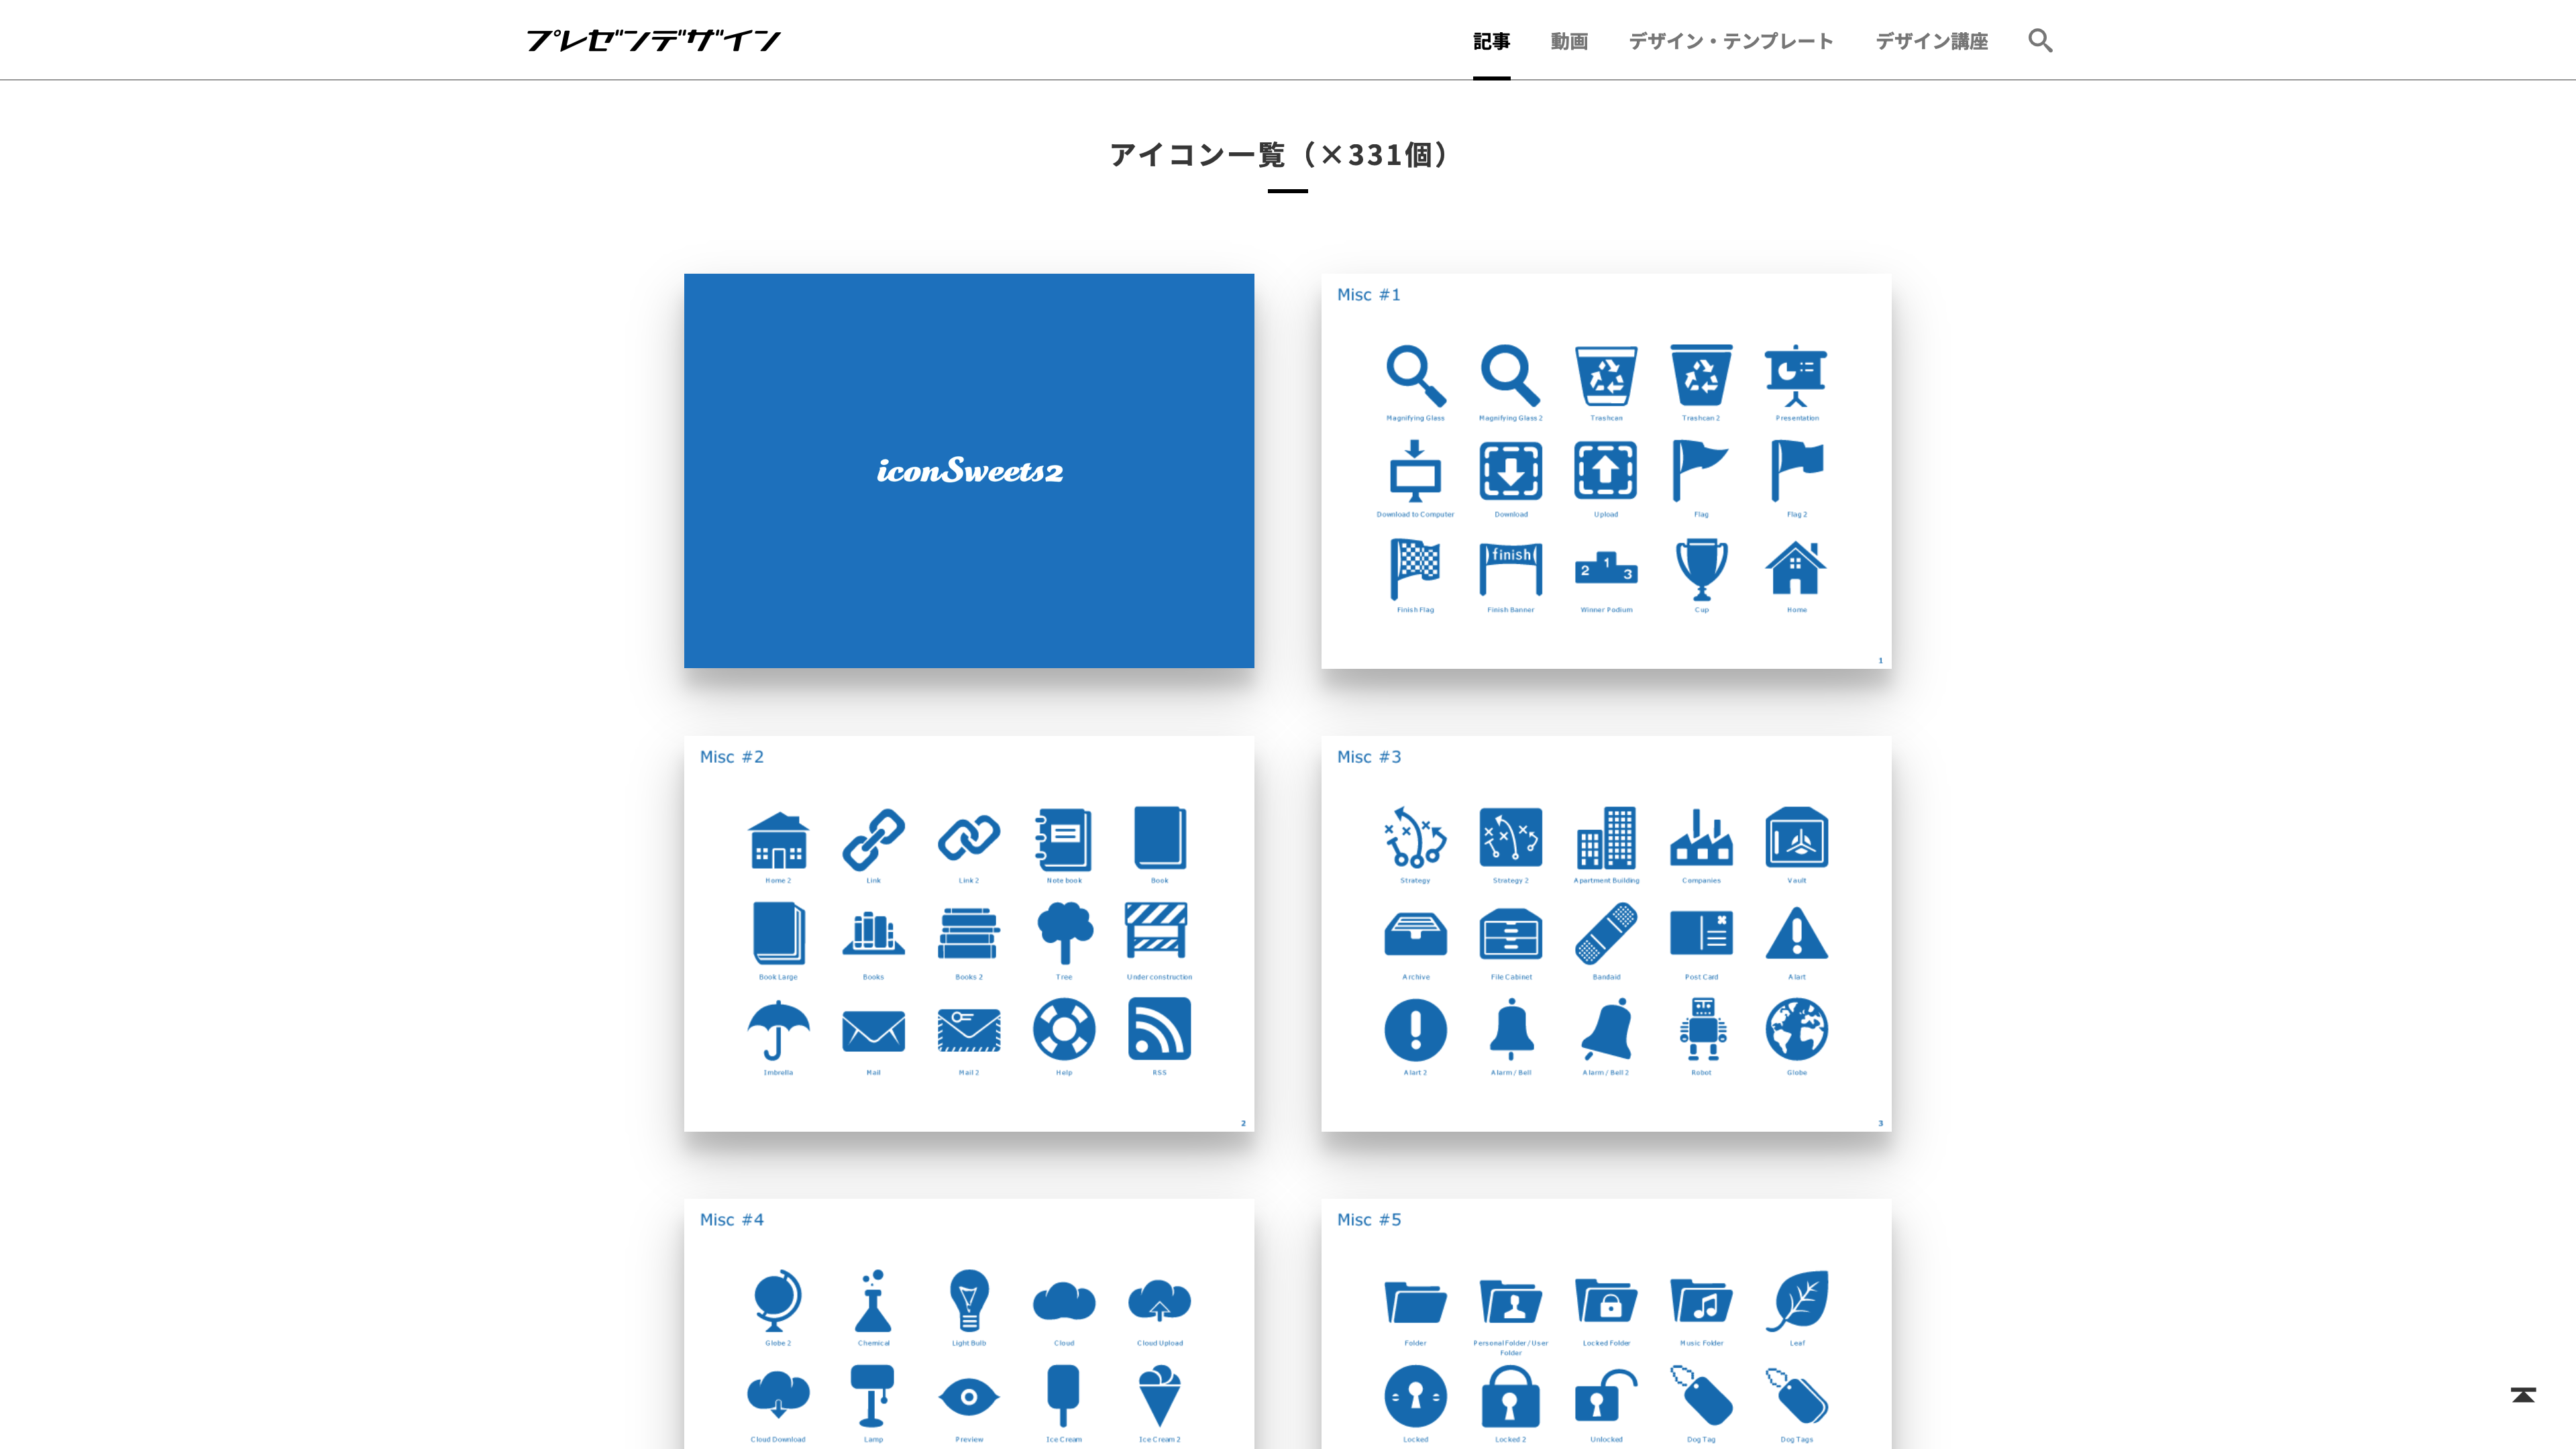
Task: Click the Help lifebuoy icon
Action: point(1064,1029)
